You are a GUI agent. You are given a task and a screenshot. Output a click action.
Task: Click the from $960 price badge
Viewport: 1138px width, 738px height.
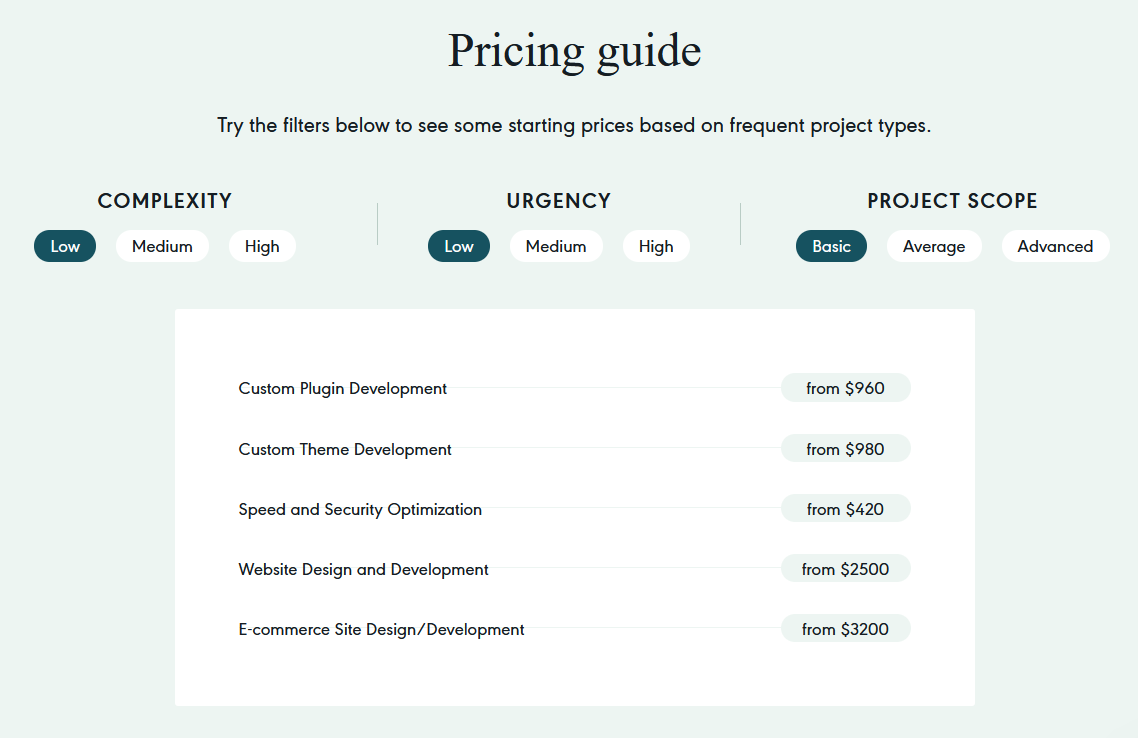coord(845,388)
